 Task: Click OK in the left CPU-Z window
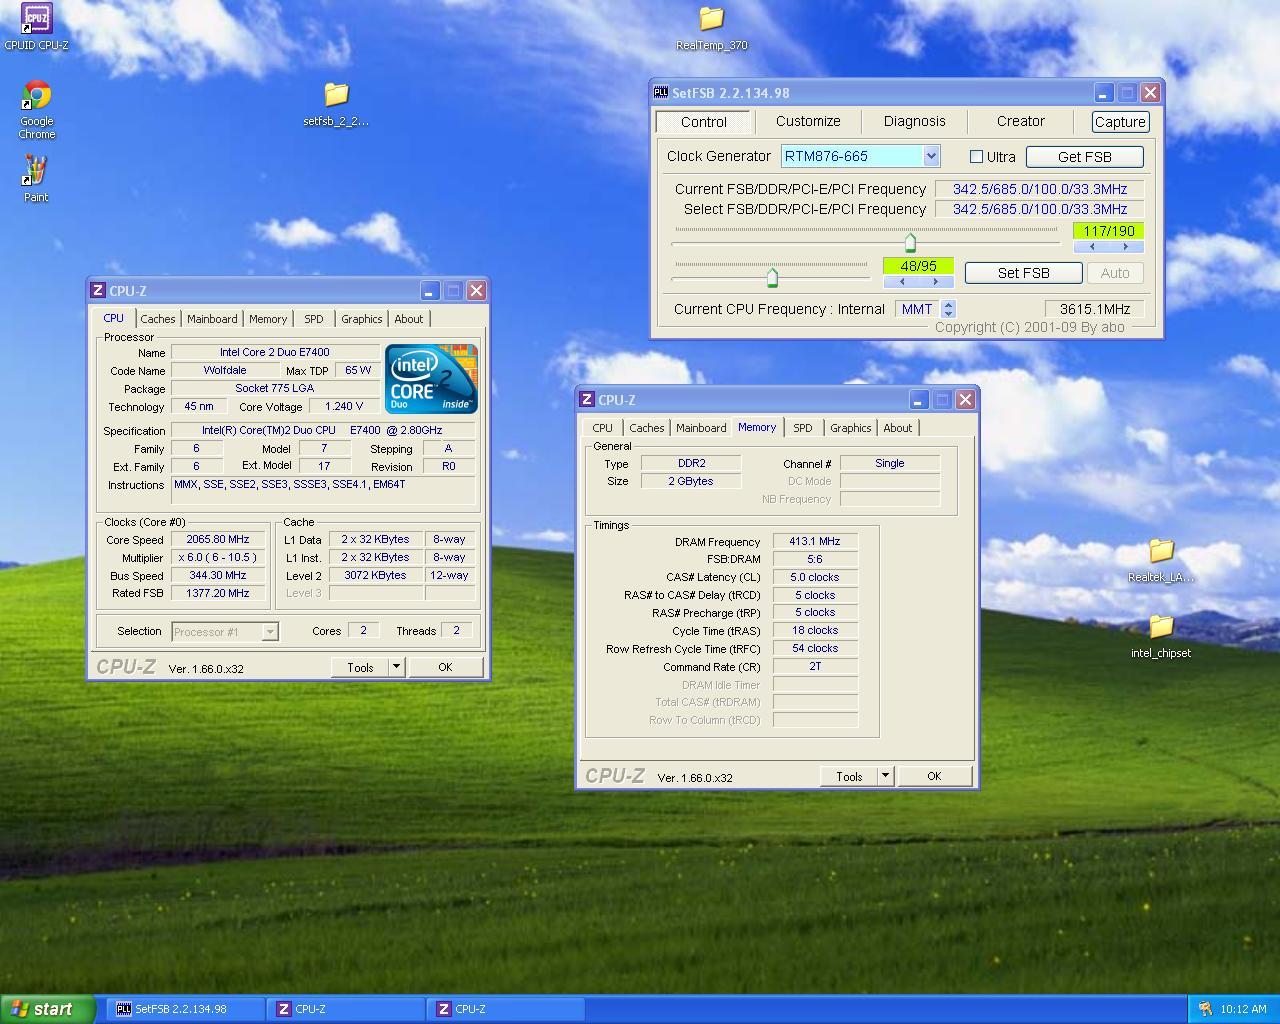click(x=445, y=667)
